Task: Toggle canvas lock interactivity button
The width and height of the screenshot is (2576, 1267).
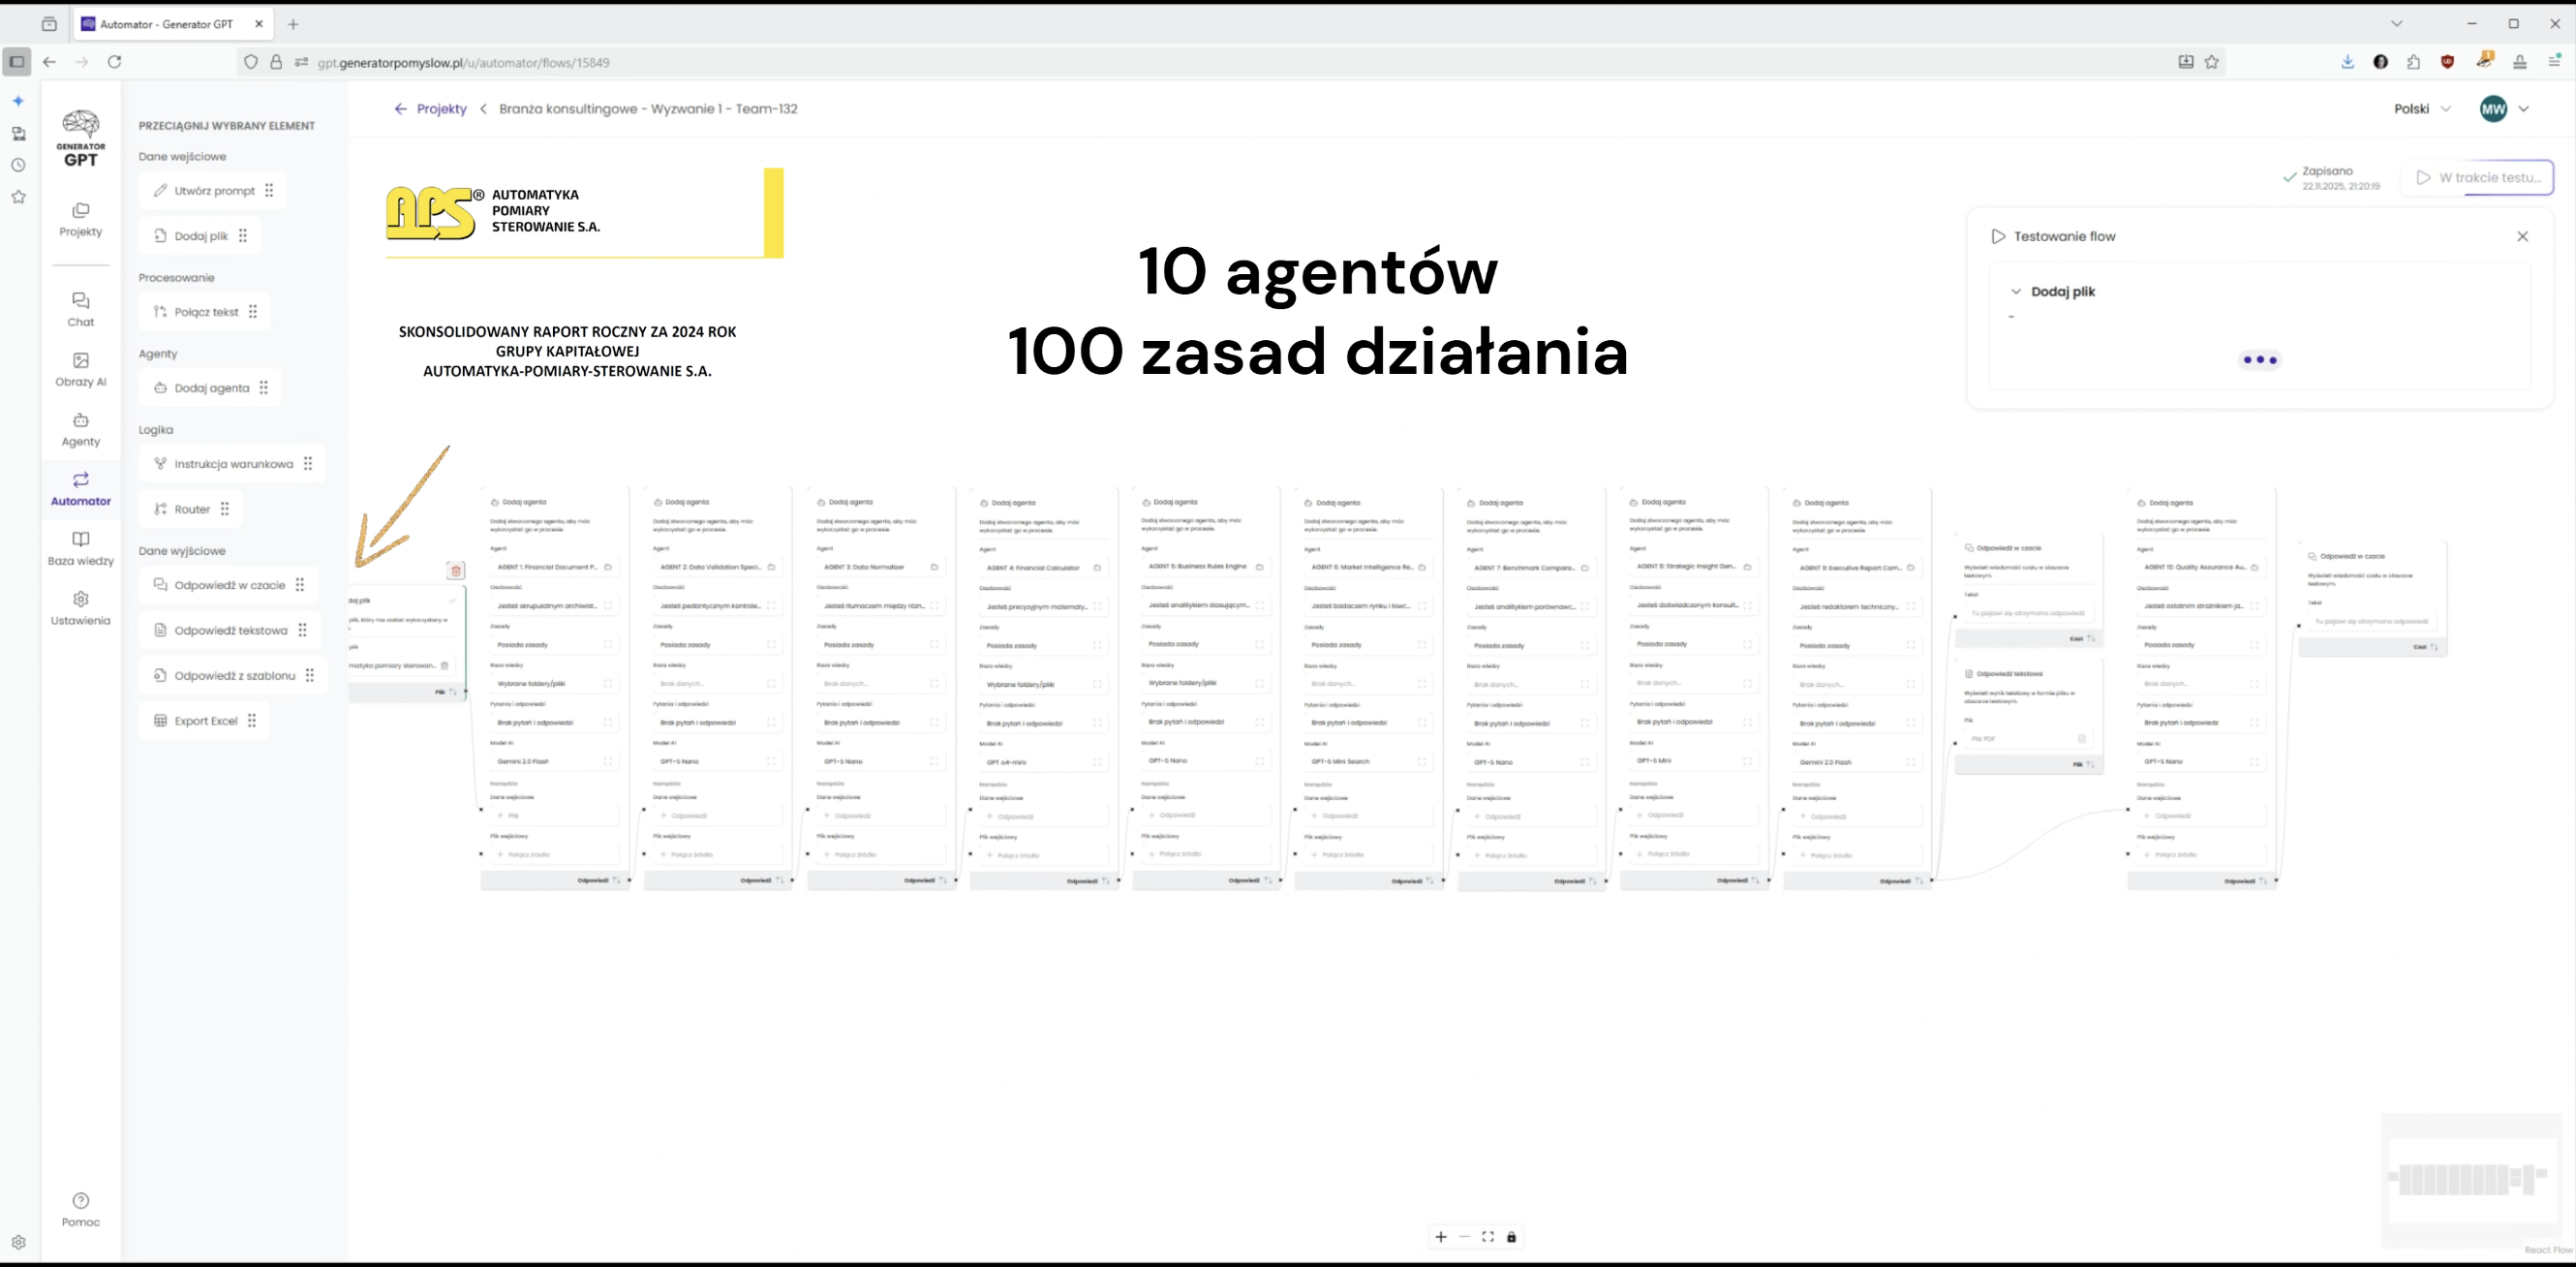Action: pos(1511,1237)
